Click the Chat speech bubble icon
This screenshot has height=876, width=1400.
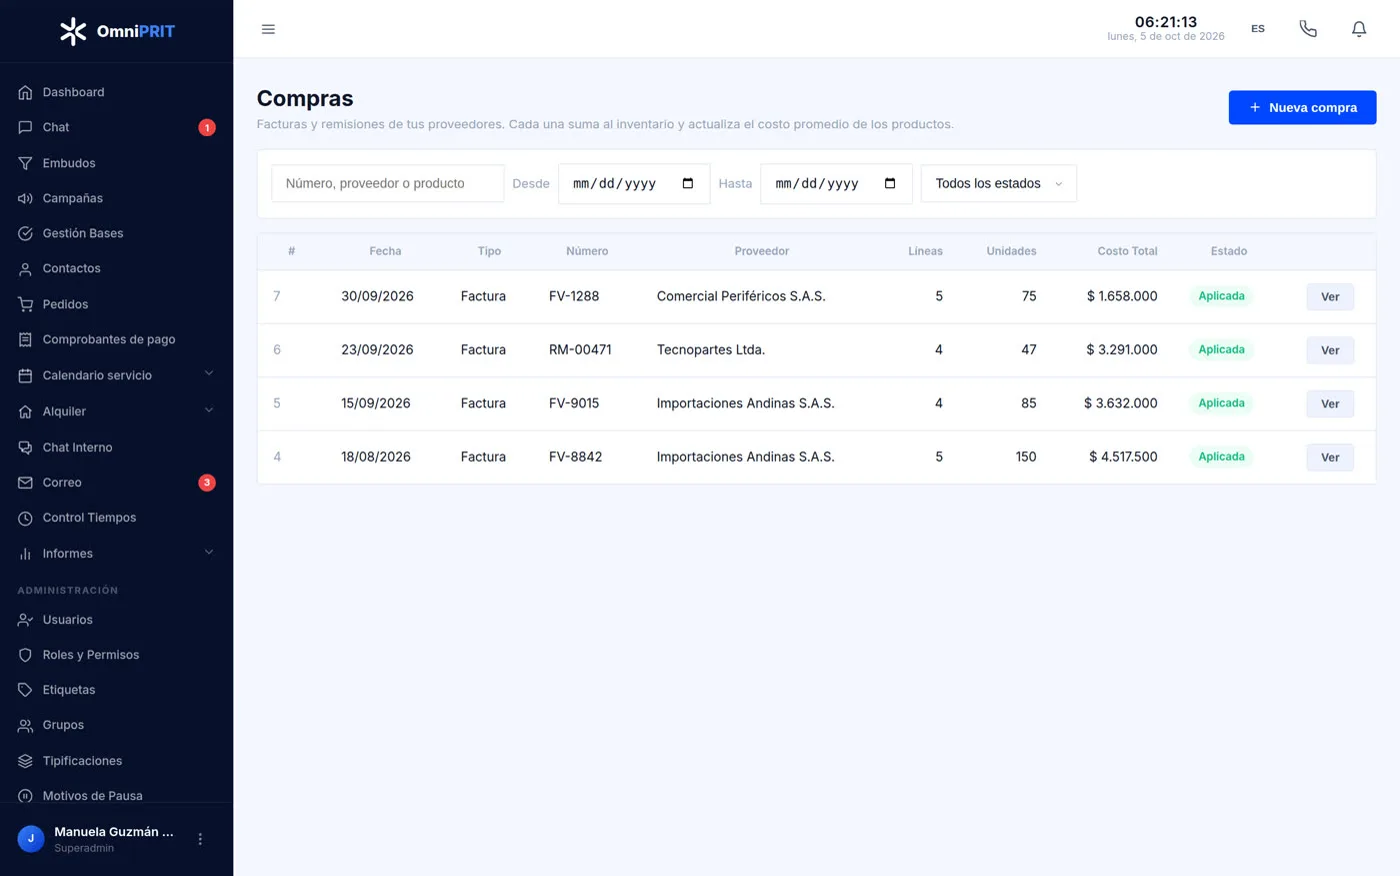(26, 127)
